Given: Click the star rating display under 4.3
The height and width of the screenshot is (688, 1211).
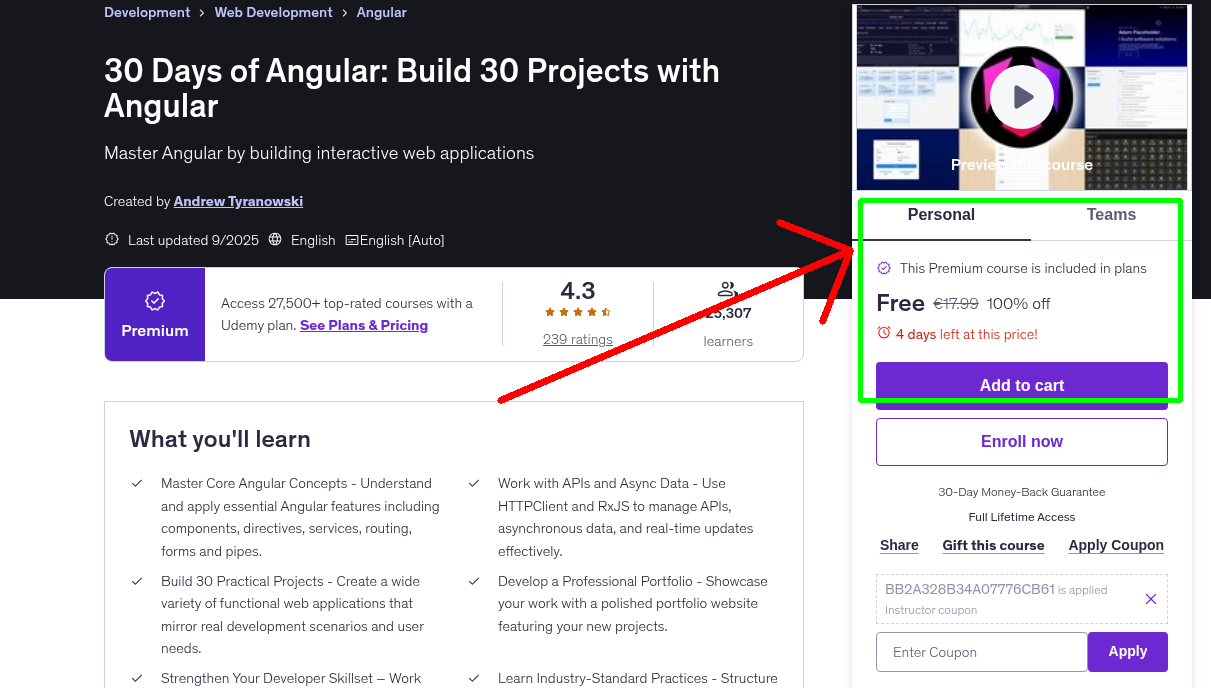Looking at the screenshot, I should pyautogui.click(x=577, y=311).
